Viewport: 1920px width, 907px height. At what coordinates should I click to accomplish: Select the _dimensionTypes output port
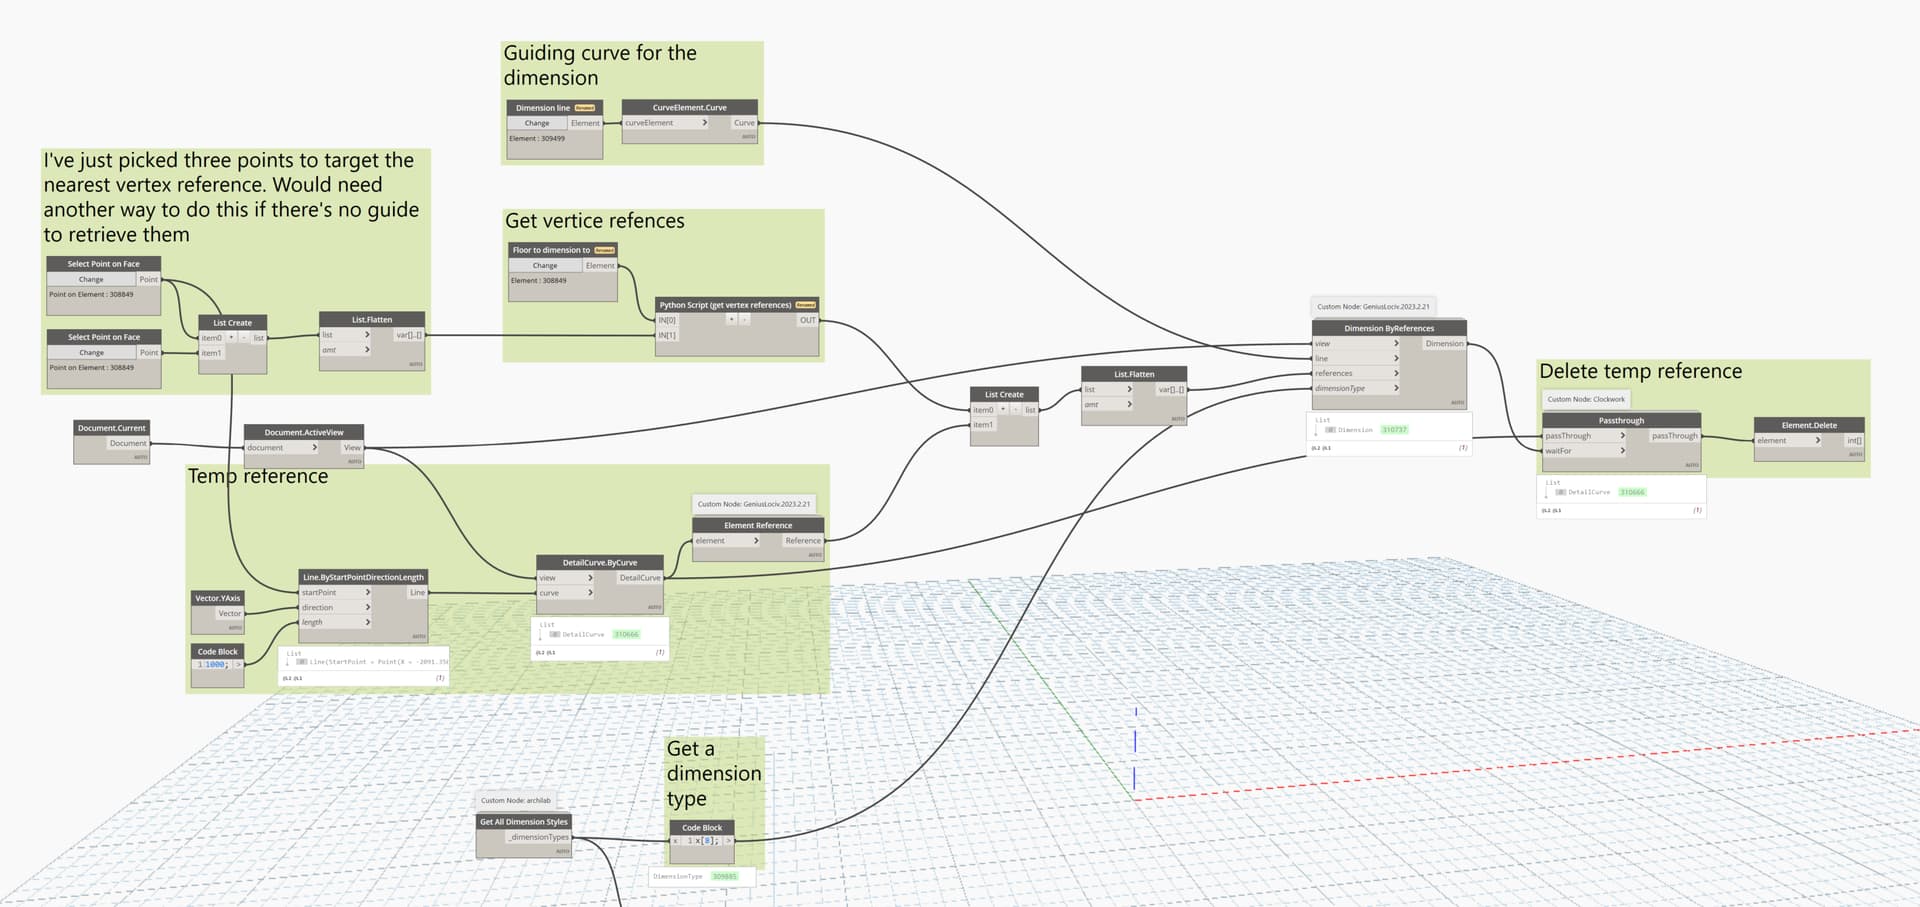coord(537,837)
